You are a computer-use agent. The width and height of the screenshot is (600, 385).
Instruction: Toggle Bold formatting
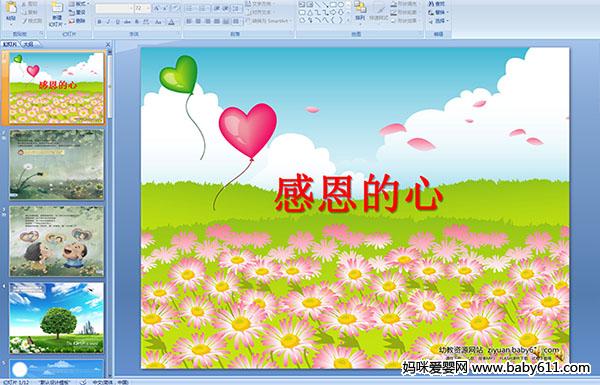(99, 22)
